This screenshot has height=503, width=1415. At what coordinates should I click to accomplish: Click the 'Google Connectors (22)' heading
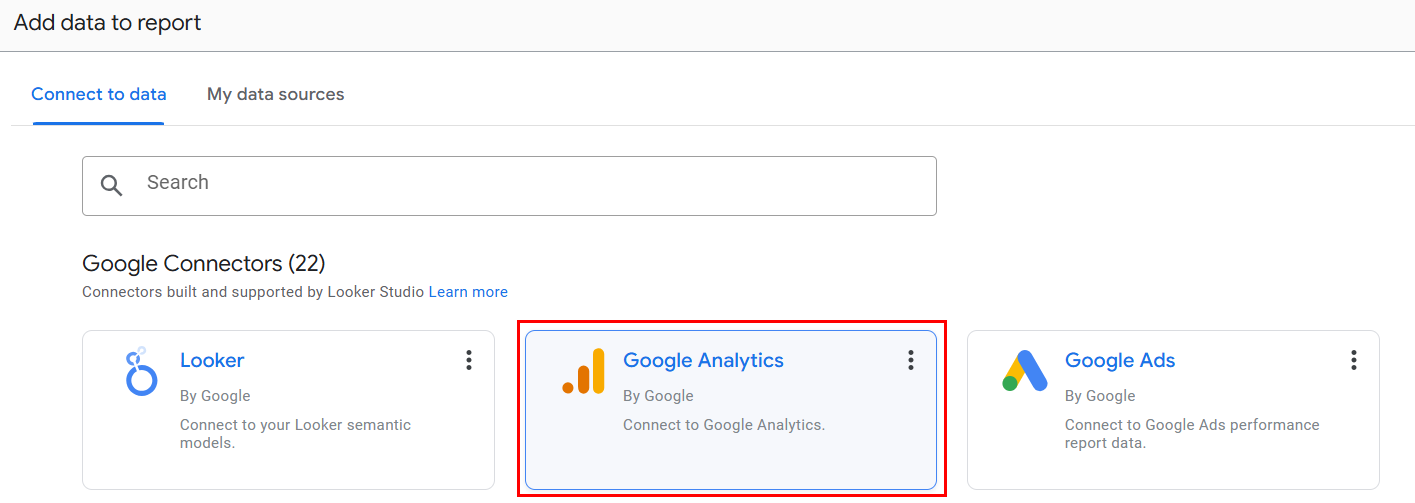(204, 264)
